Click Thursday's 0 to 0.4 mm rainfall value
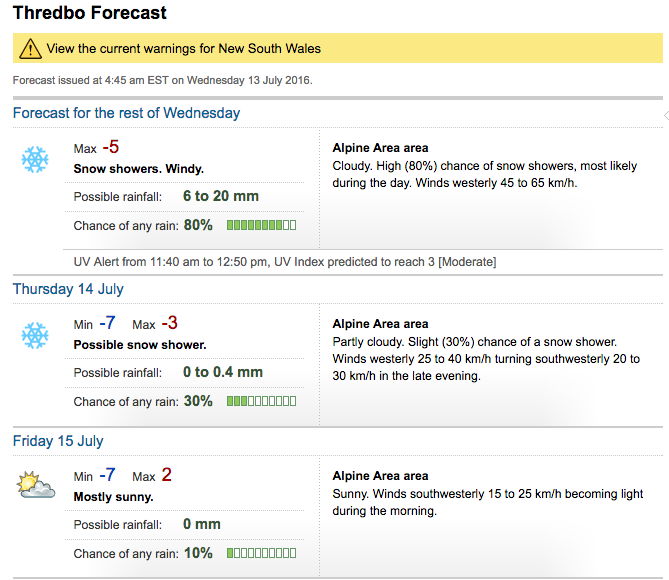 pos(223,372)
